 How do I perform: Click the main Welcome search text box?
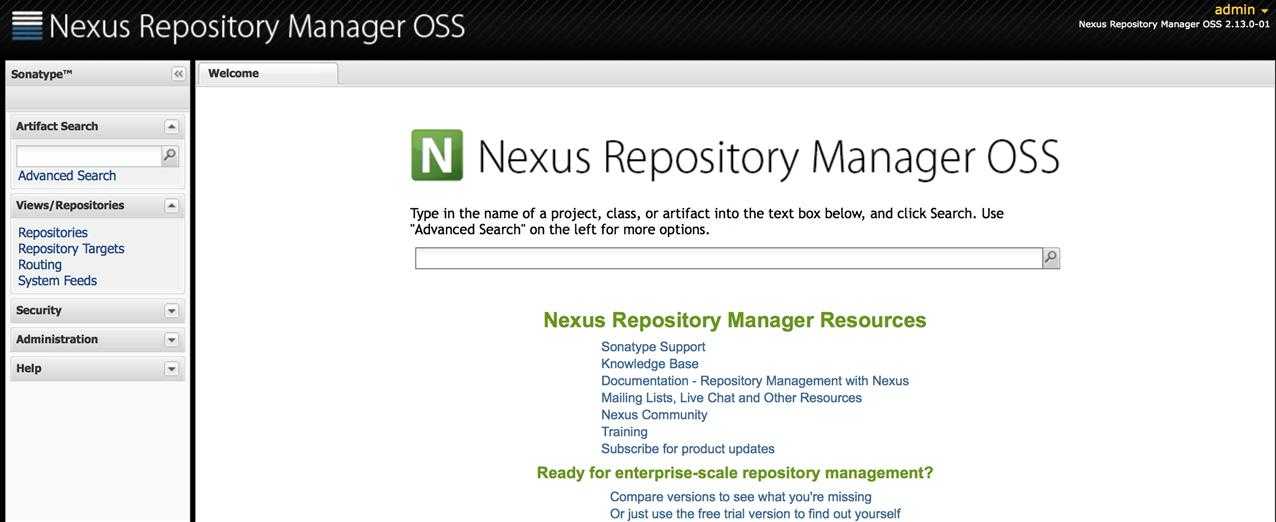pyautogui.click(x=729, y=258)
